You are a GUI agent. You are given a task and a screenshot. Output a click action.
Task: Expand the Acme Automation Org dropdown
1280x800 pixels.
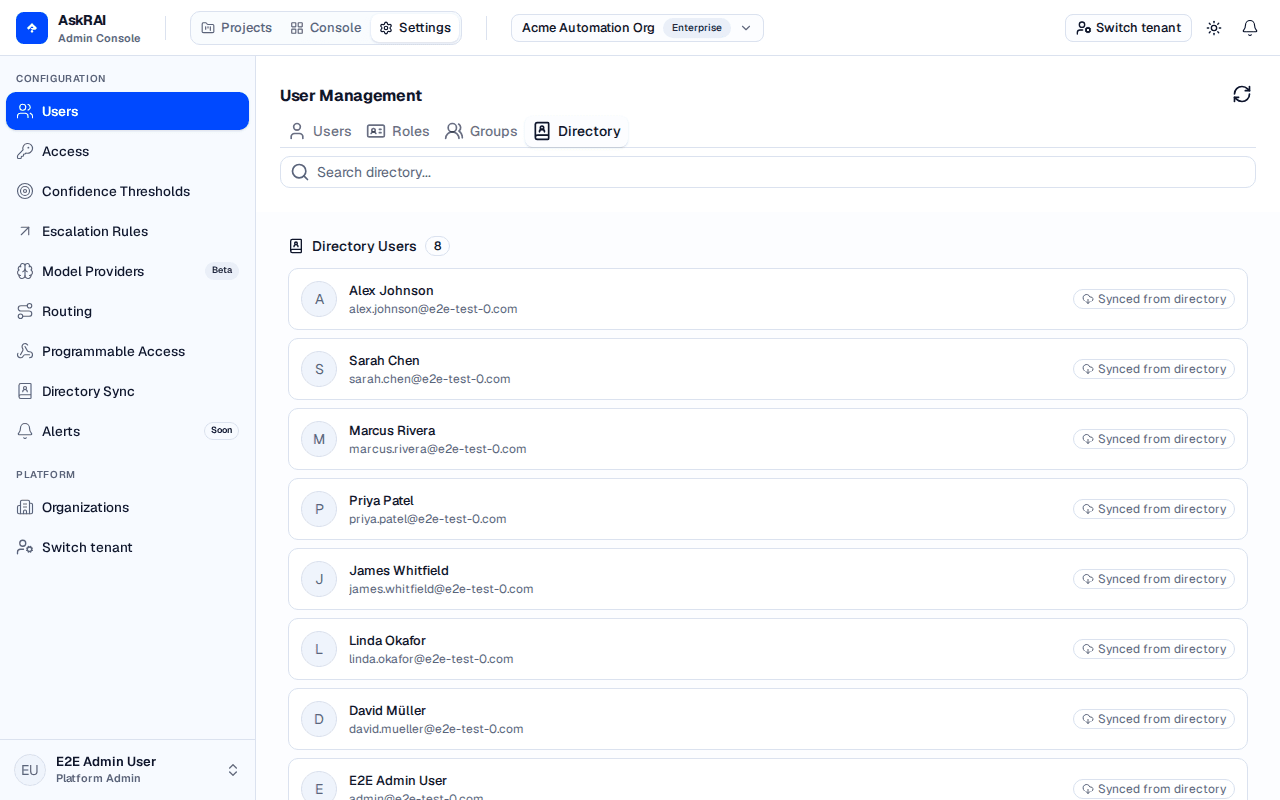point(637,28)
